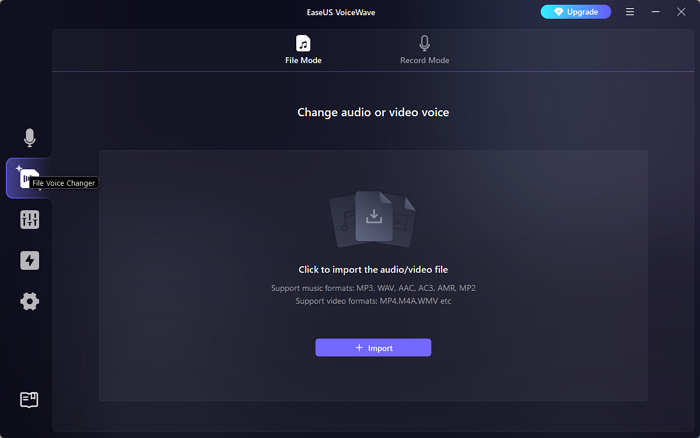The image size is (700, 438).
Task: Open the settings gear in the sidebar
Action: [29, 301]
